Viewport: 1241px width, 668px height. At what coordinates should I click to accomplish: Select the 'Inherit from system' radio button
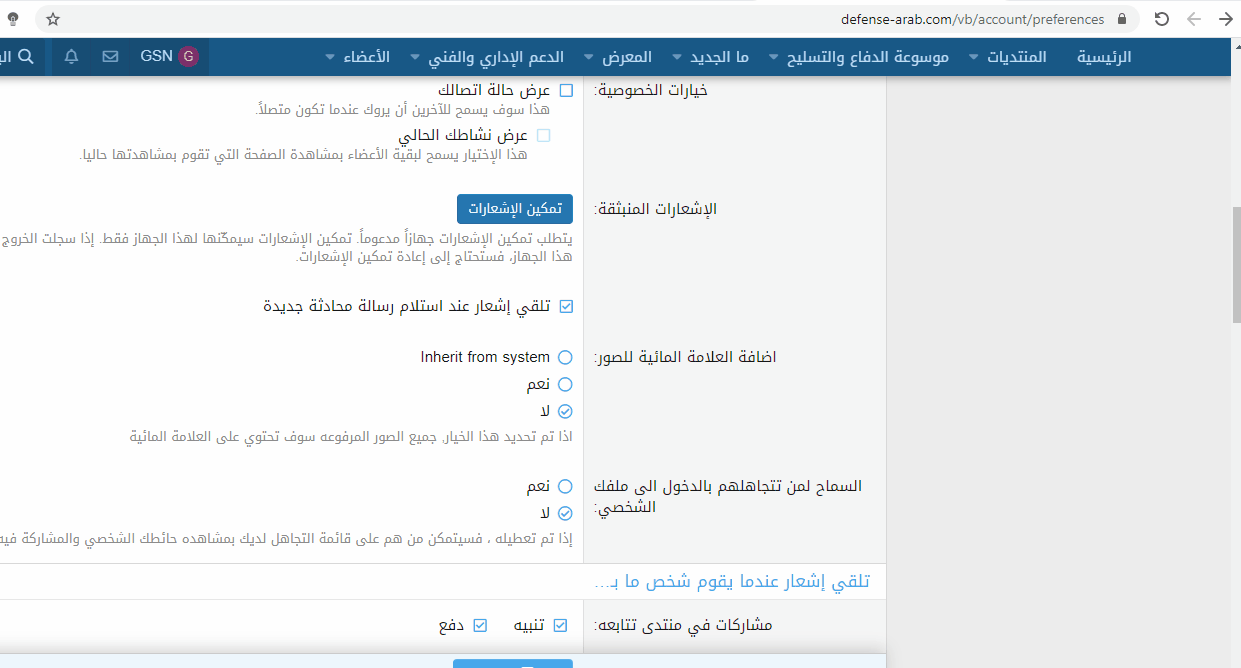click(x=565, y=357)
